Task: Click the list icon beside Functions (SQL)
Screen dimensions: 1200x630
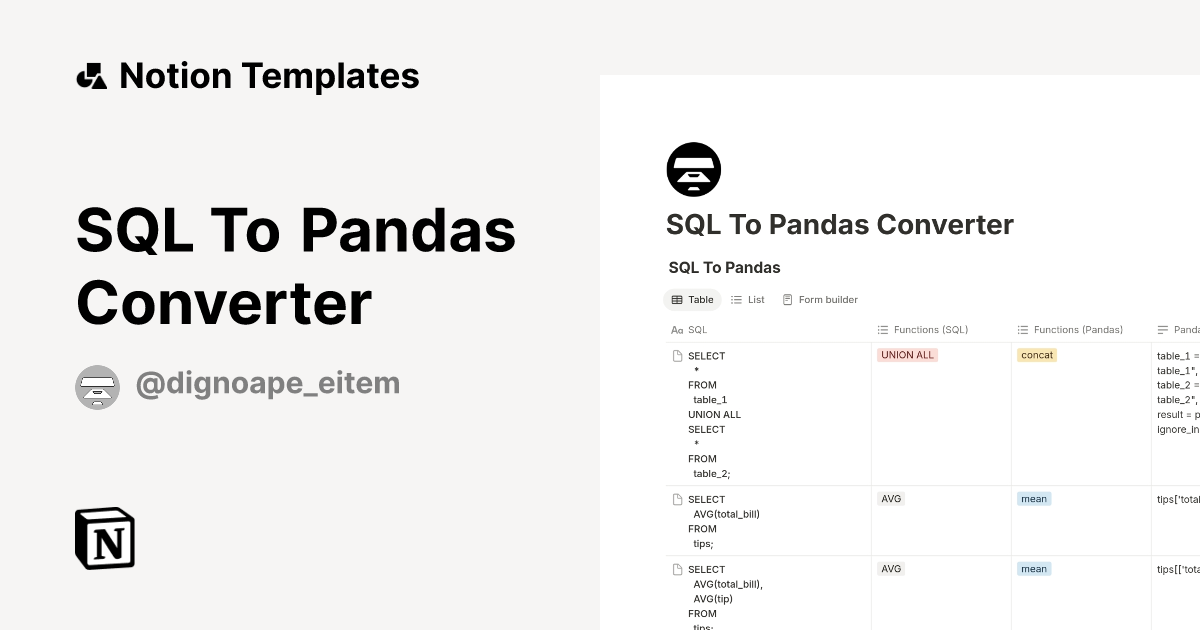Action: (882, 329)
